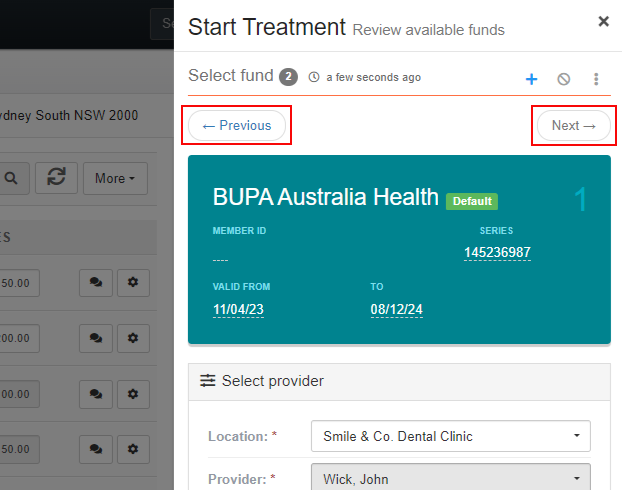Add a new fund with plus icon
The image size is (622, 490).
(531, 79)
